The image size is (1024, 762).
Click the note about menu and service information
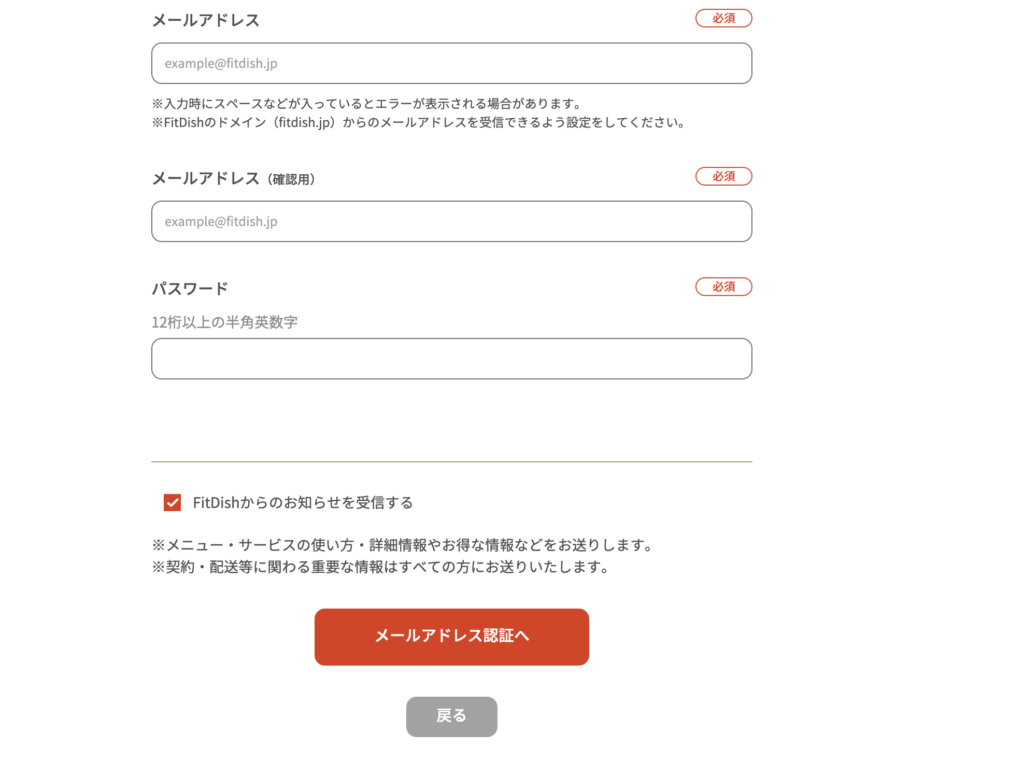point(402,545)
